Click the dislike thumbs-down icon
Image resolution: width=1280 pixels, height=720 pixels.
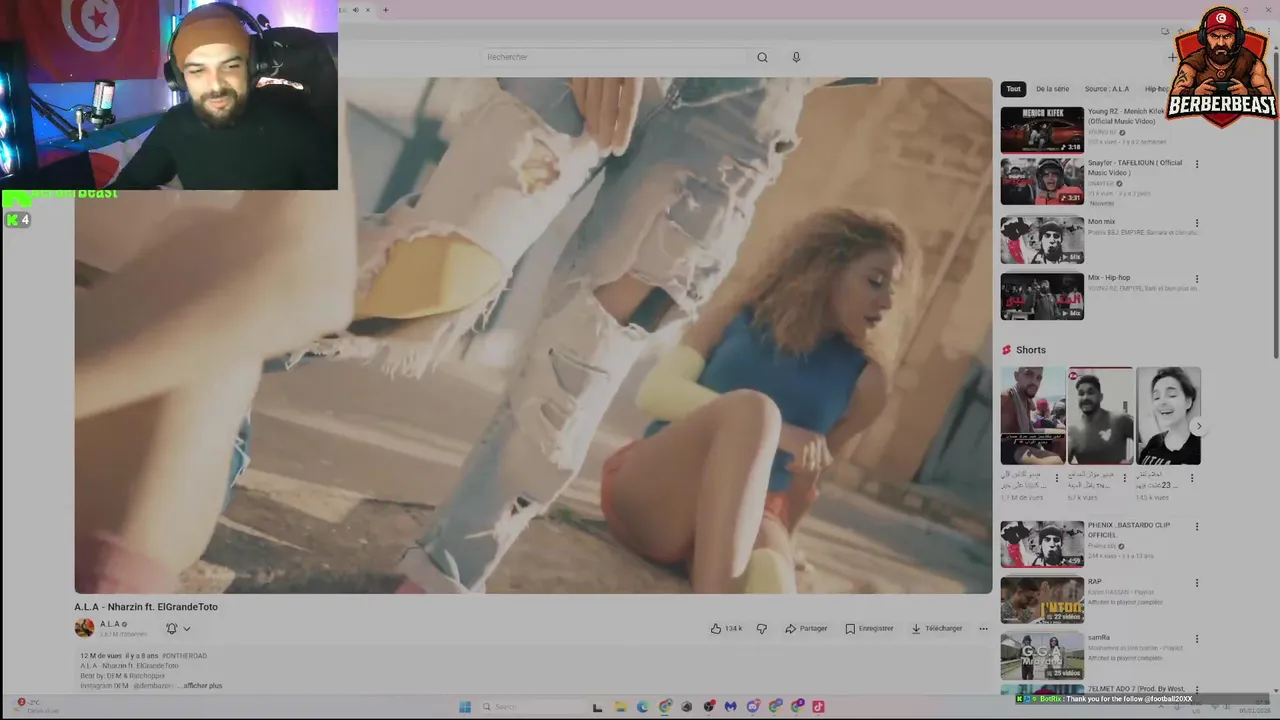click(x=762, y=628)
